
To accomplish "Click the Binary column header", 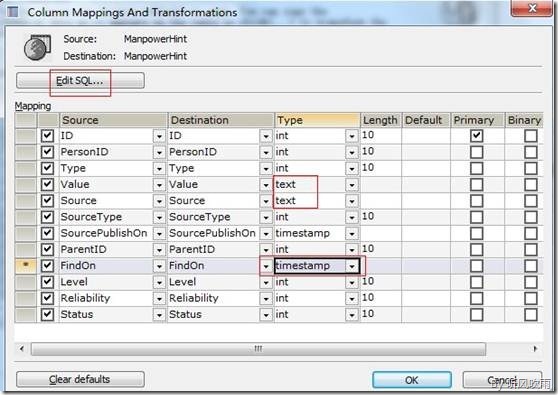I will 524,120.
